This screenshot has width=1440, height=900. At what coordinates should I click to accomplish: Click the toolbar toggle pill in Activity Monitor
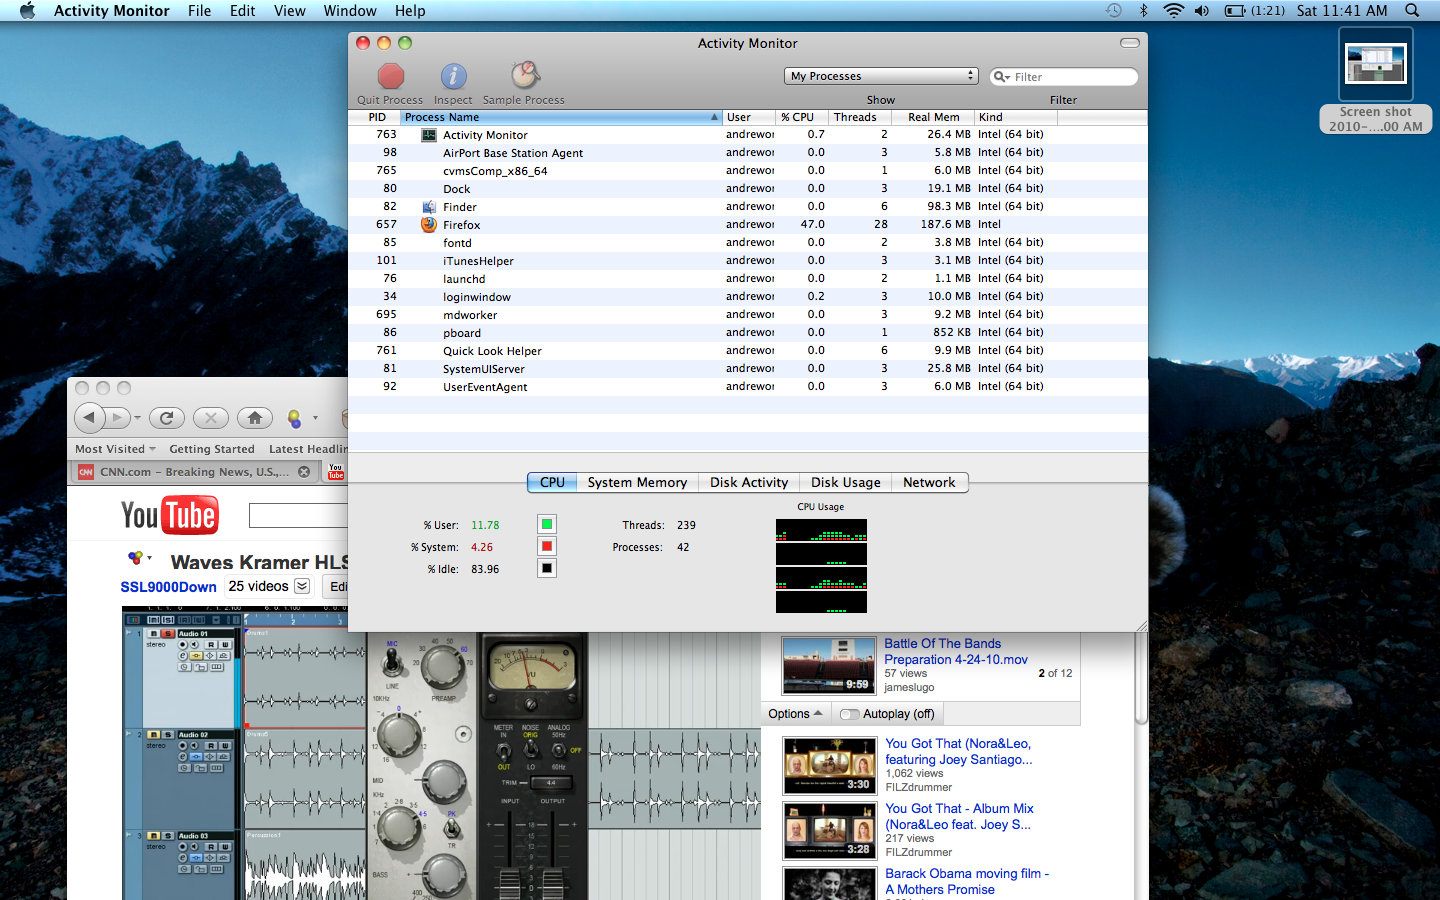point(1130,43)
